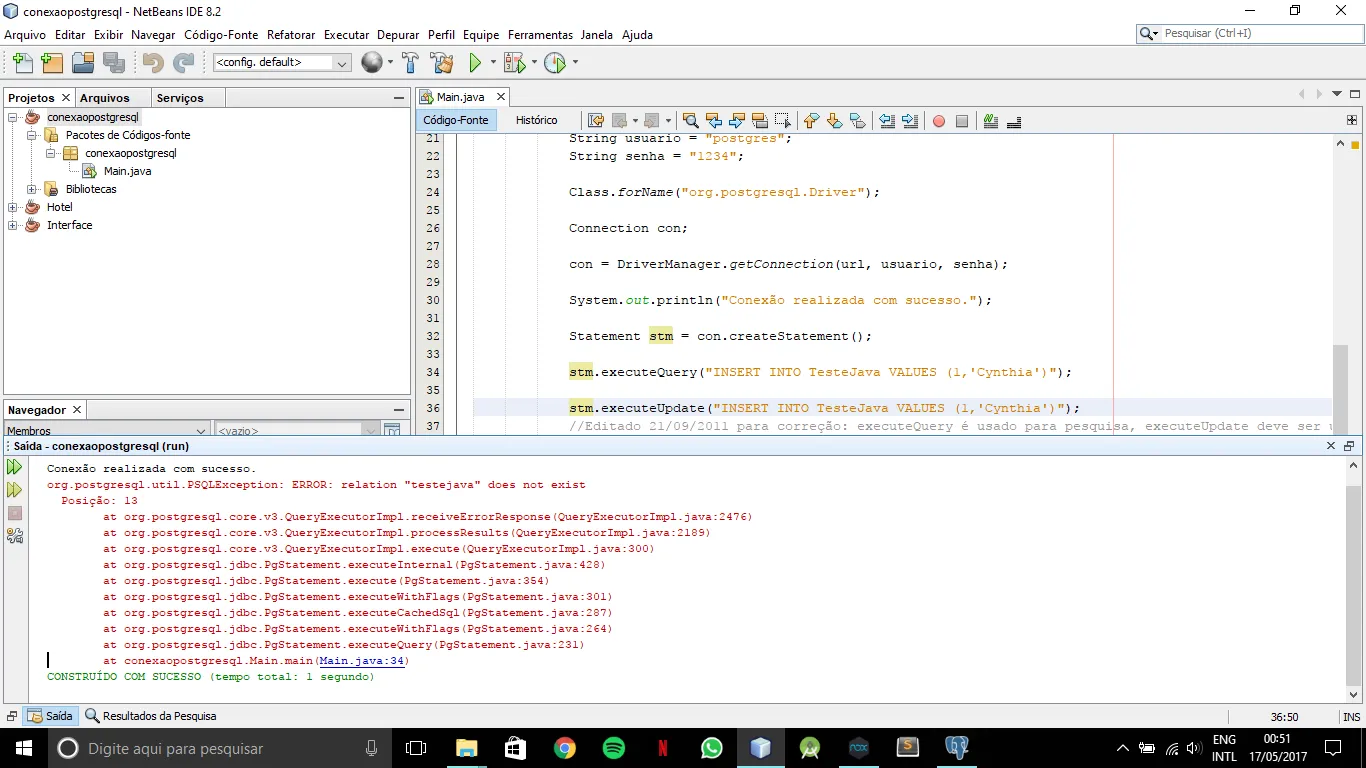Switch editor to Histórico view

coord(536,120)
